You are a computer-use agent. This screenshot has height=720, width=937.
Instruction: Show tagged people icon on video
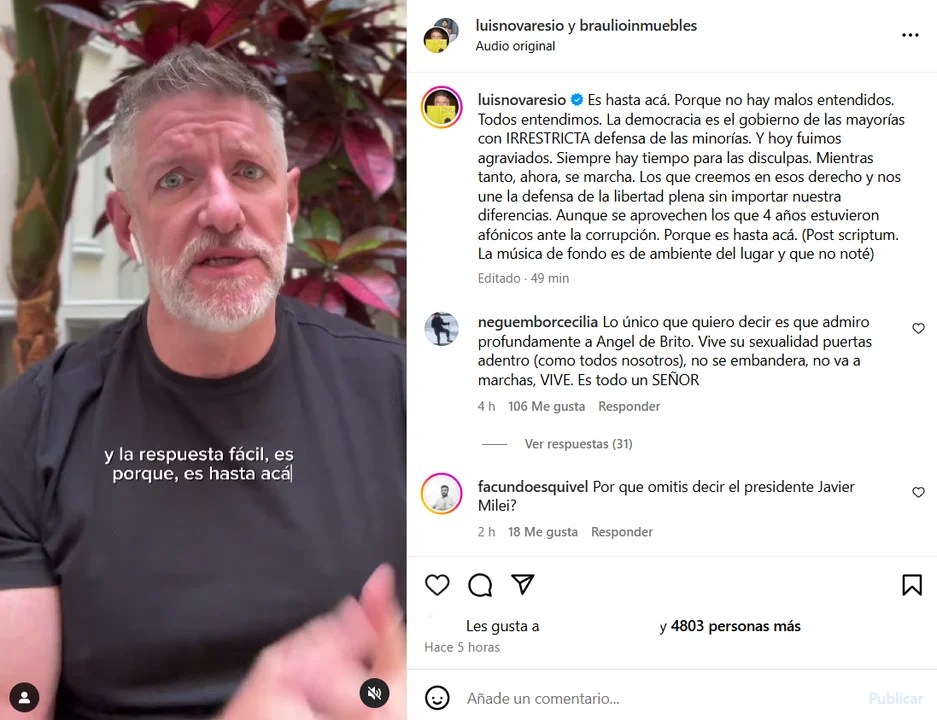(25, 697)
